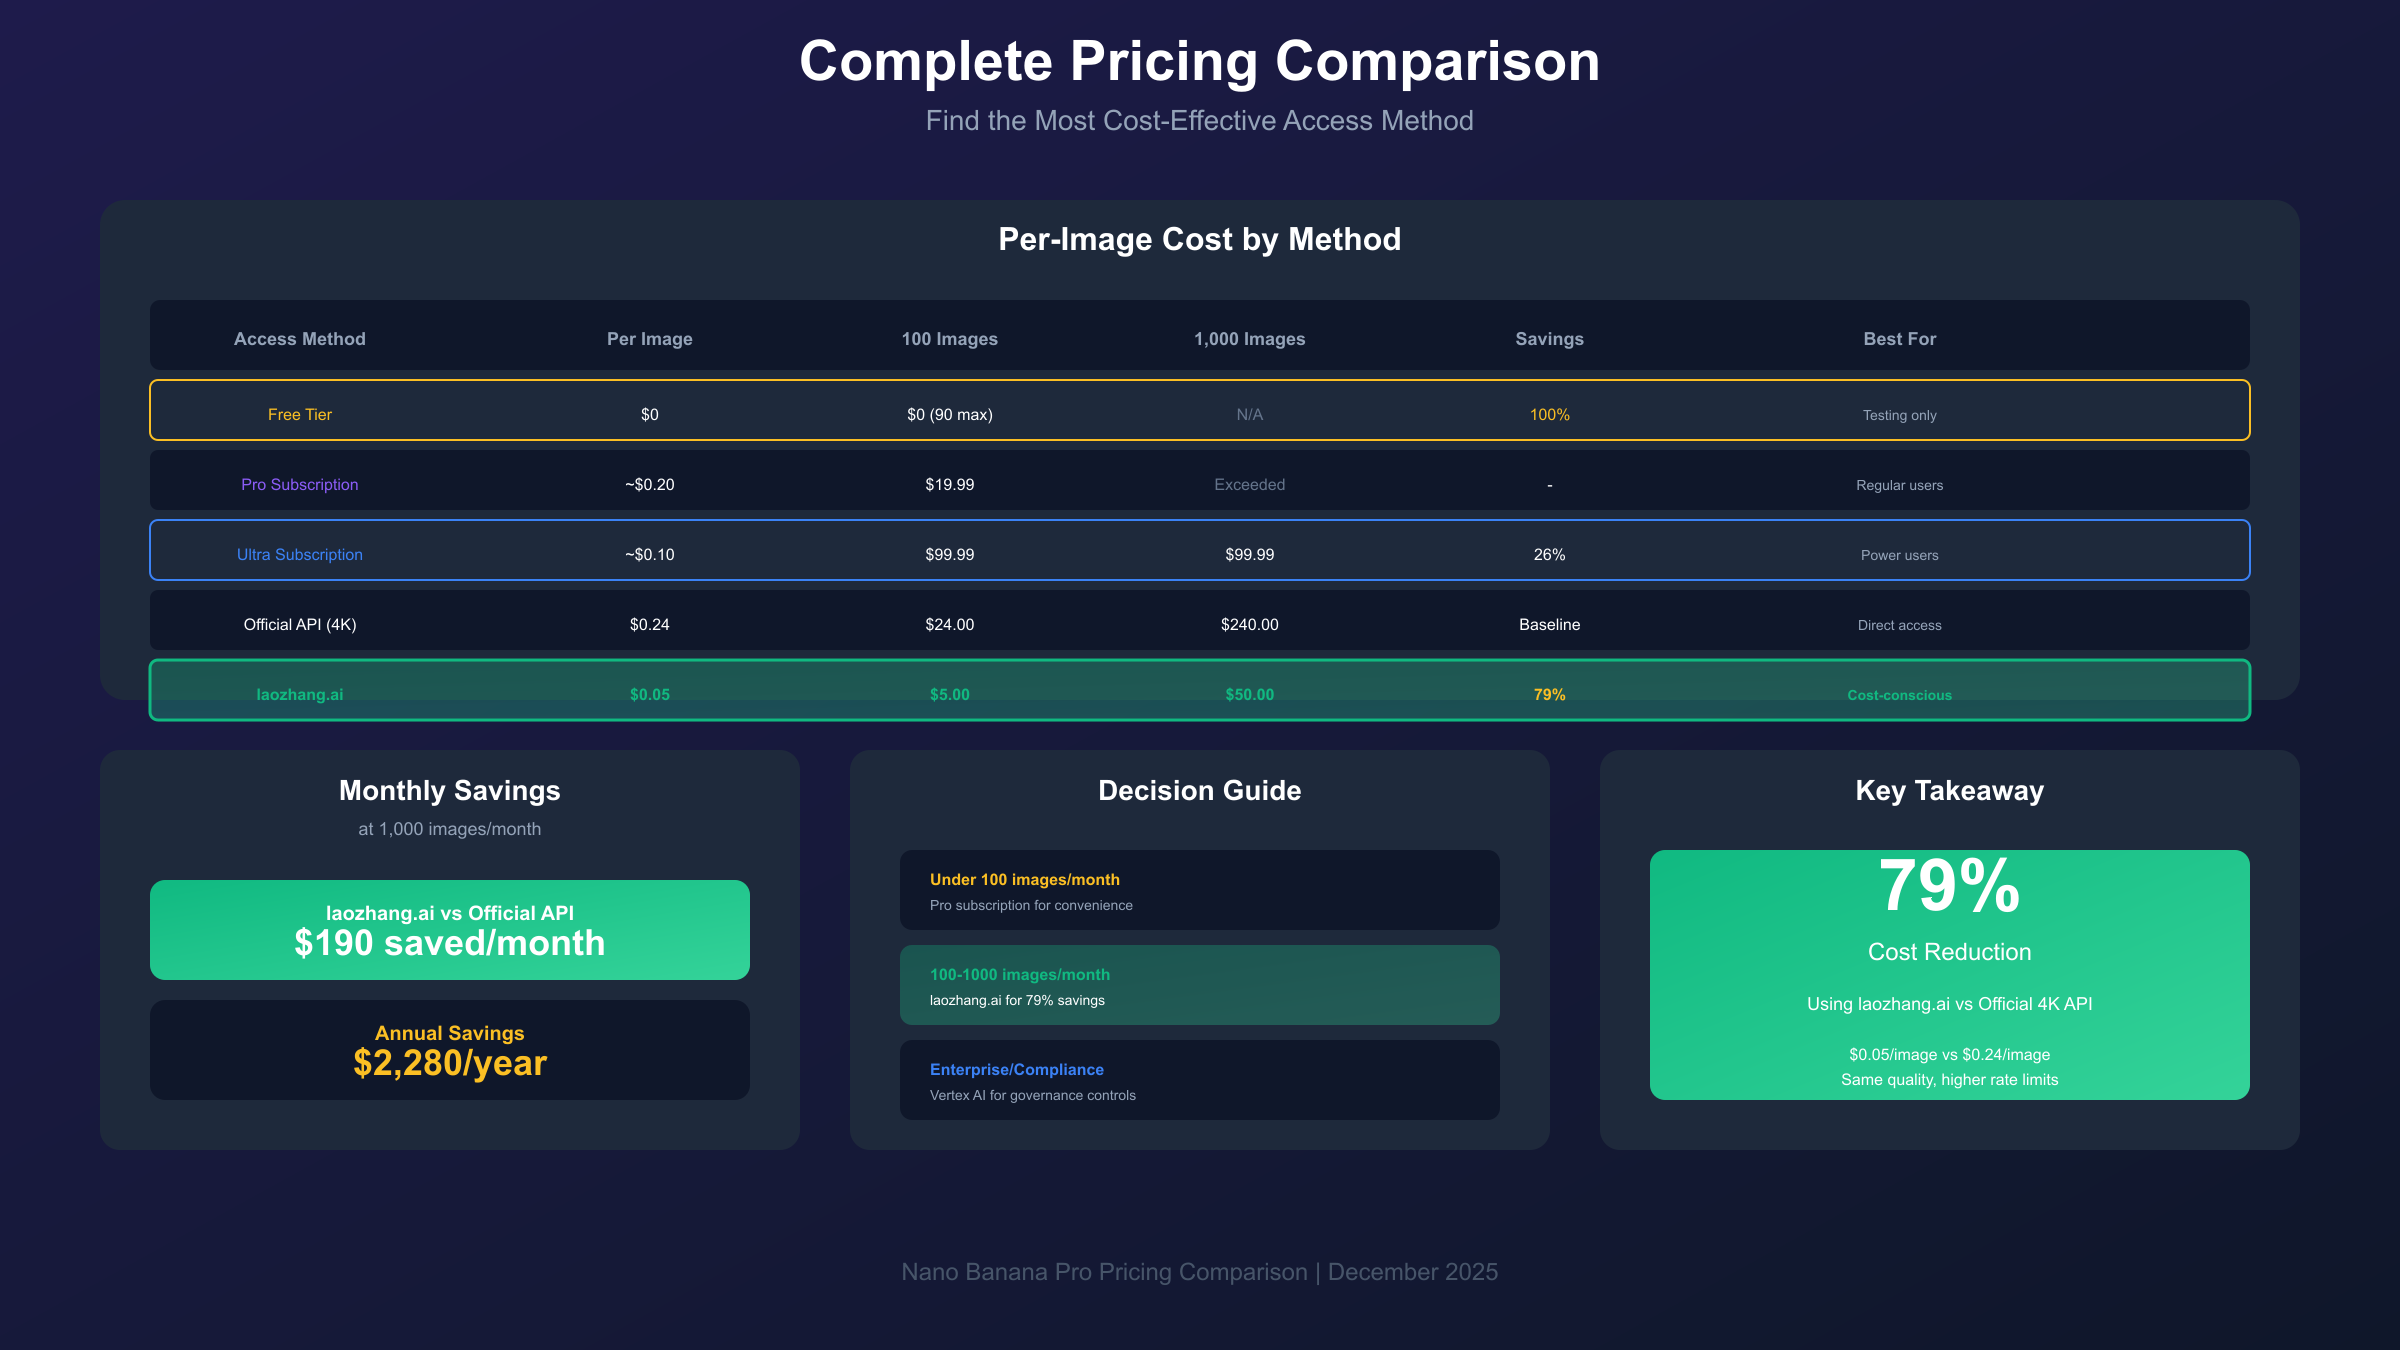The height and width of the screenshot is (1350, 2400).
Task: Click the 1,000 Images column header
Action: click(1249, 339)
